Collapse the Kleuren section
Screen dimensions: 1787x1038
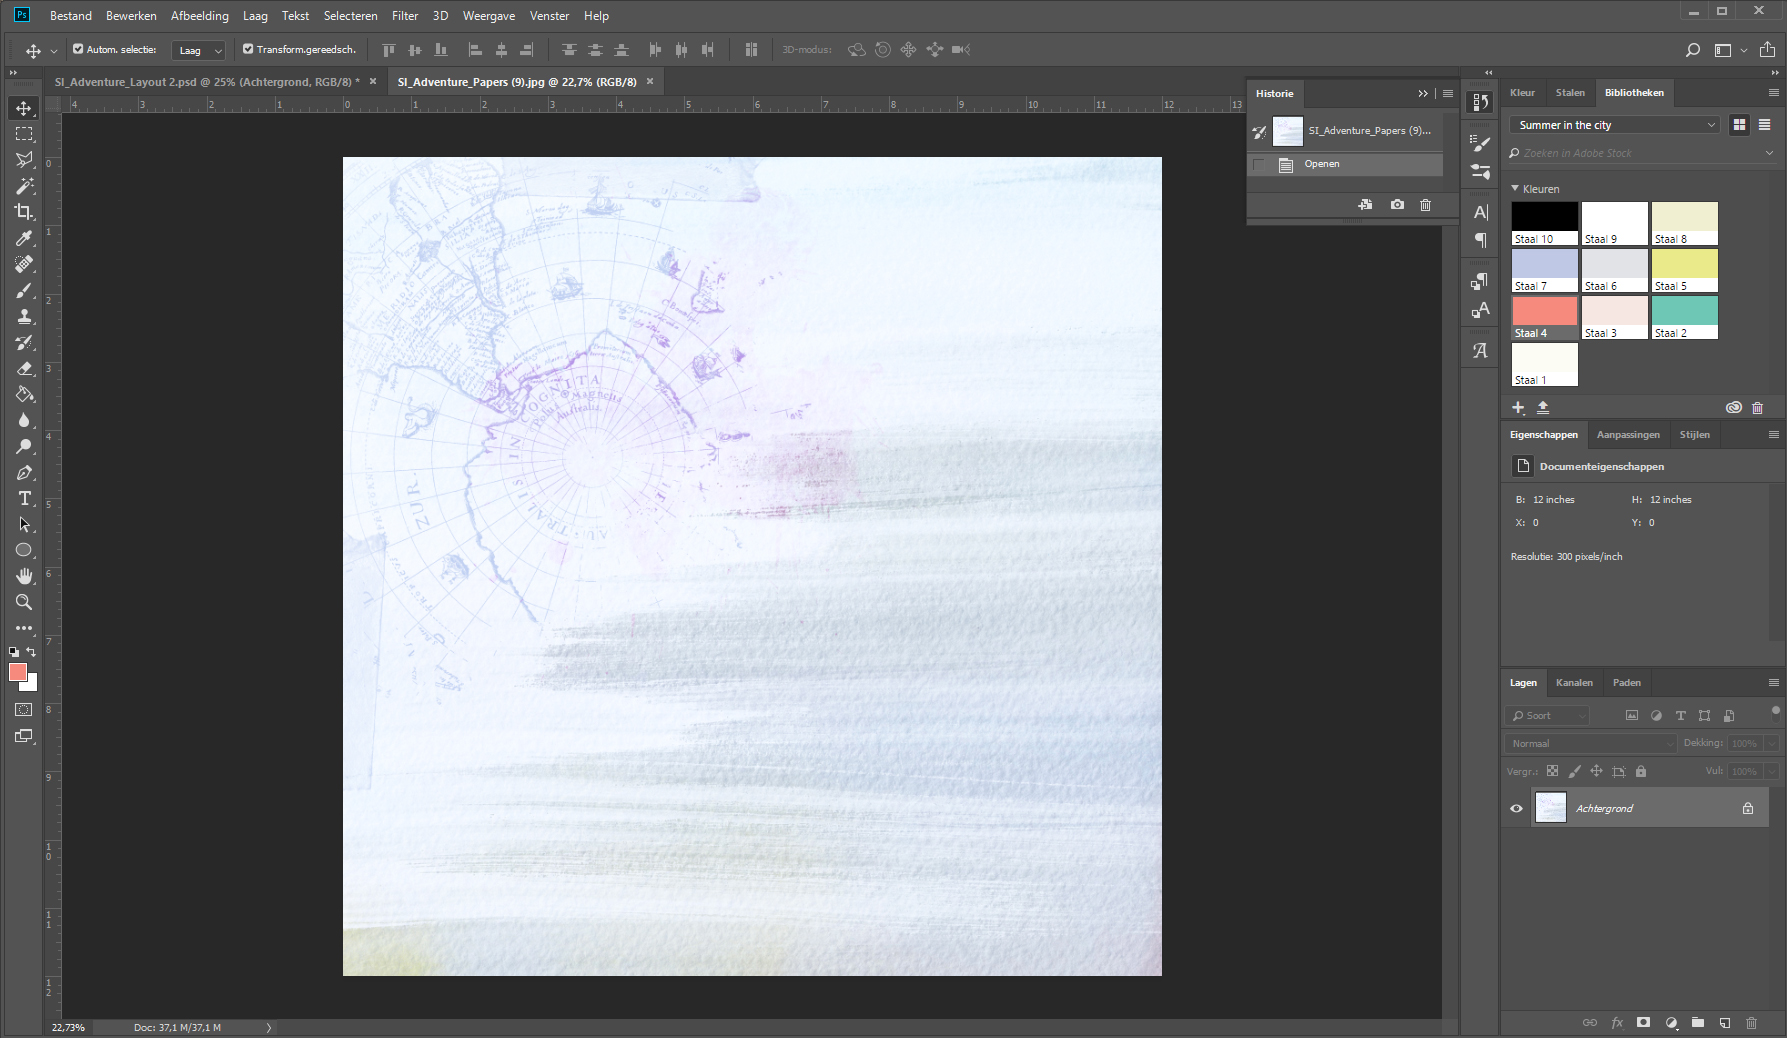point(1515,188)
